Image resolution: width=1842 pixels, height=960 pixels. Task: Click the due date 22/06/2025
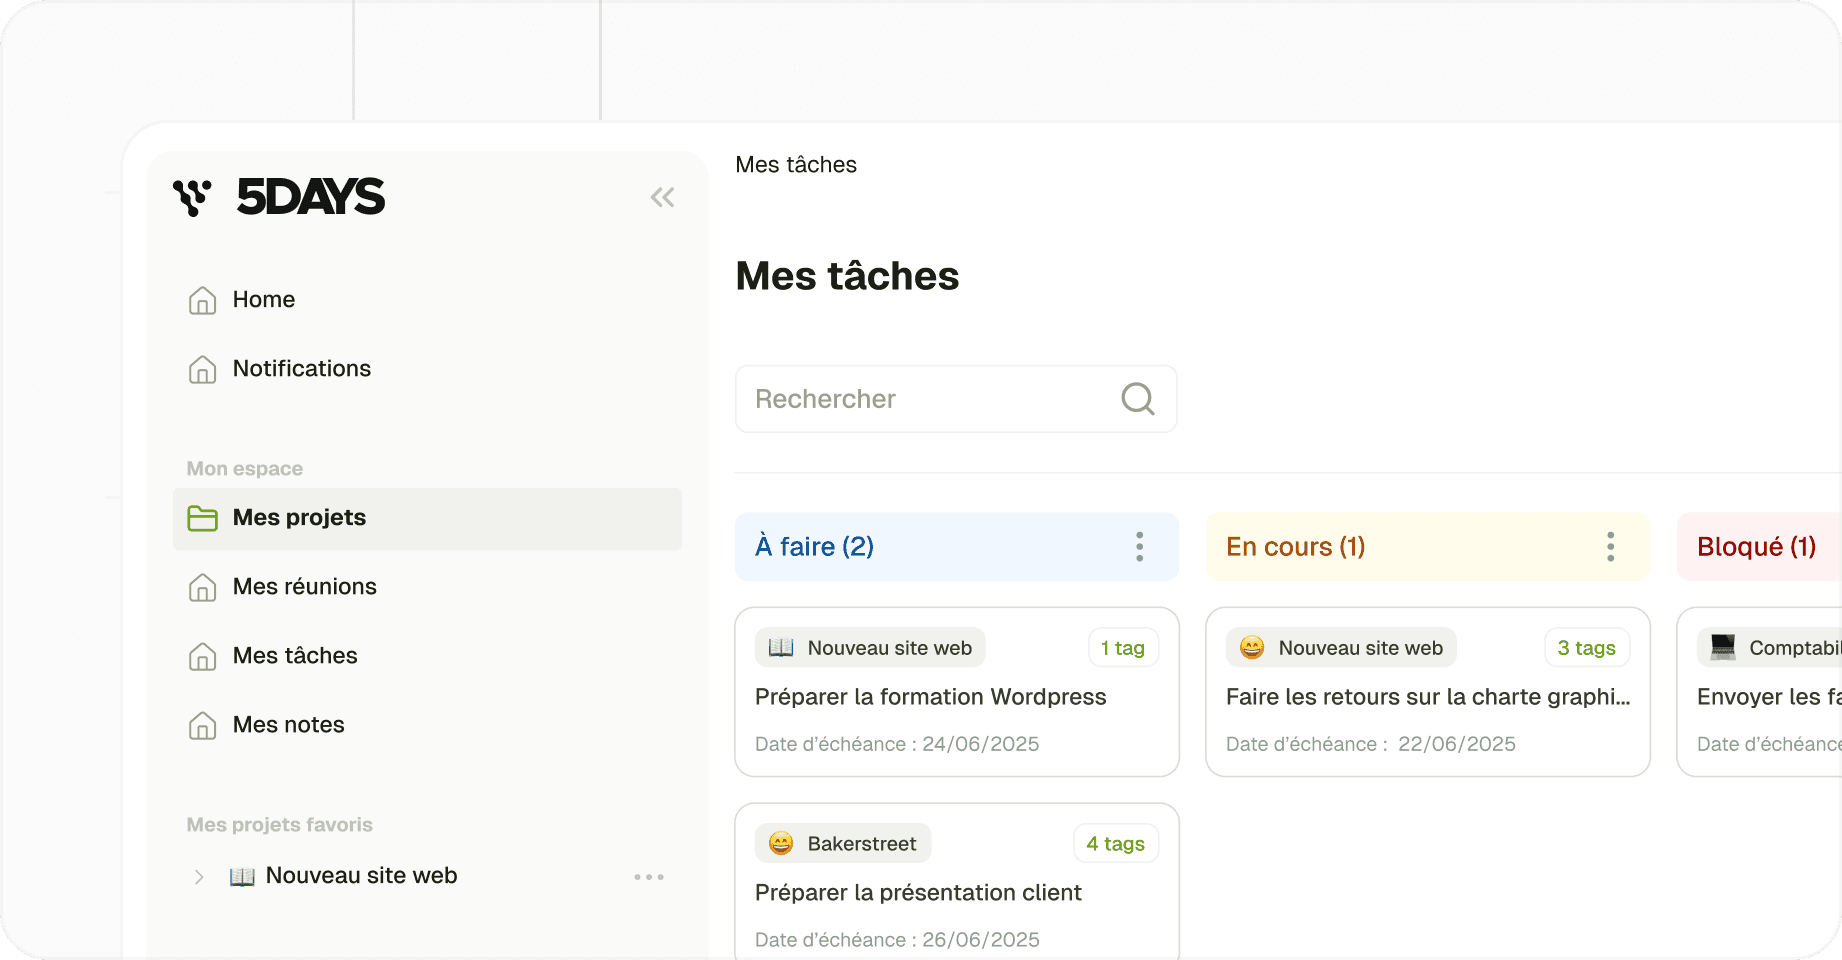(x=1457, y=744)
